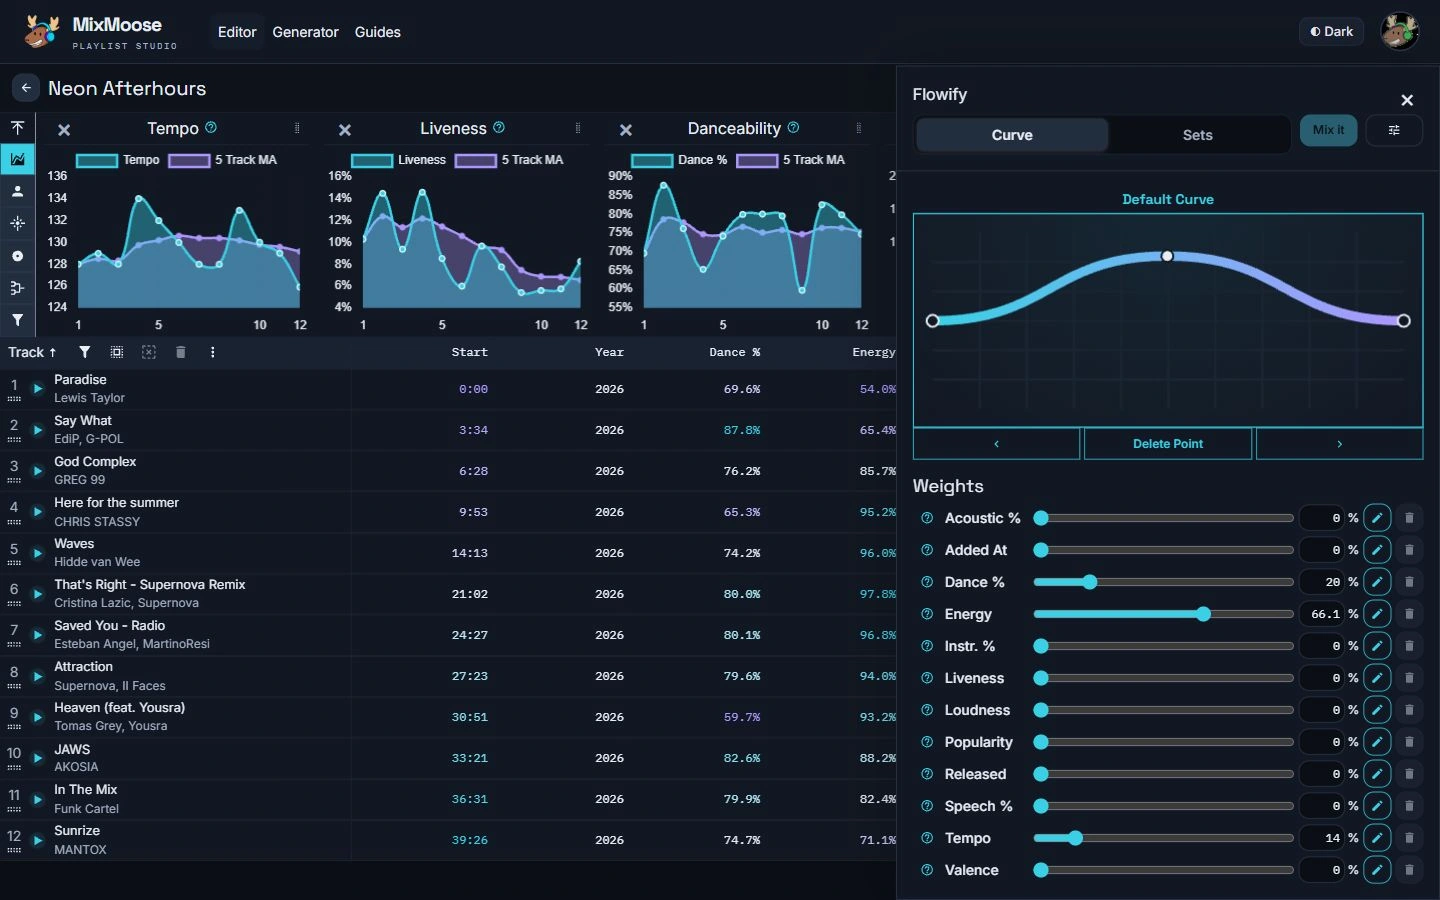The width and height of the screenshot is (1440, 900).
Task: Edit the Tempo weight with pencil icon
Action: click(x=1377, y=838)
